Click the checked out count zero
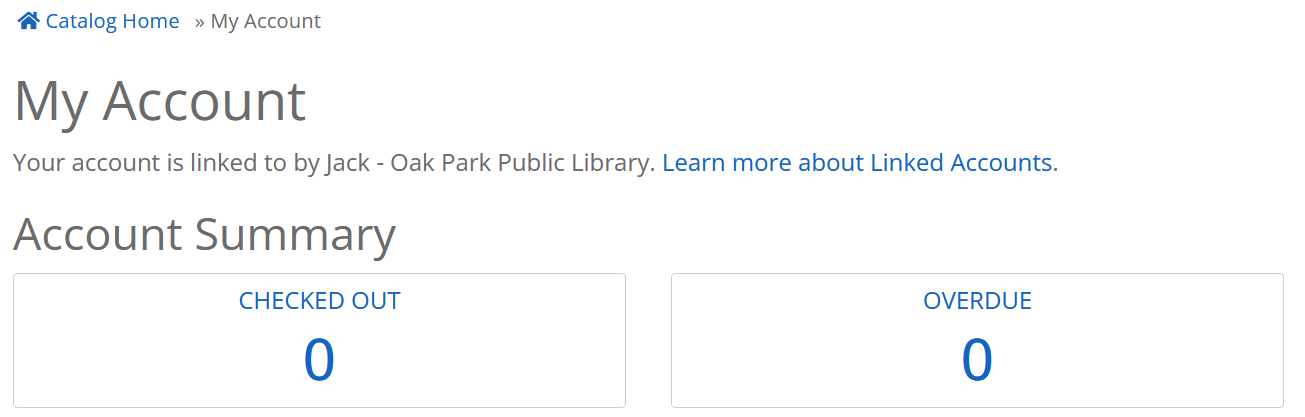Viewport: 1305px width, 417px height. pos(319,359)
